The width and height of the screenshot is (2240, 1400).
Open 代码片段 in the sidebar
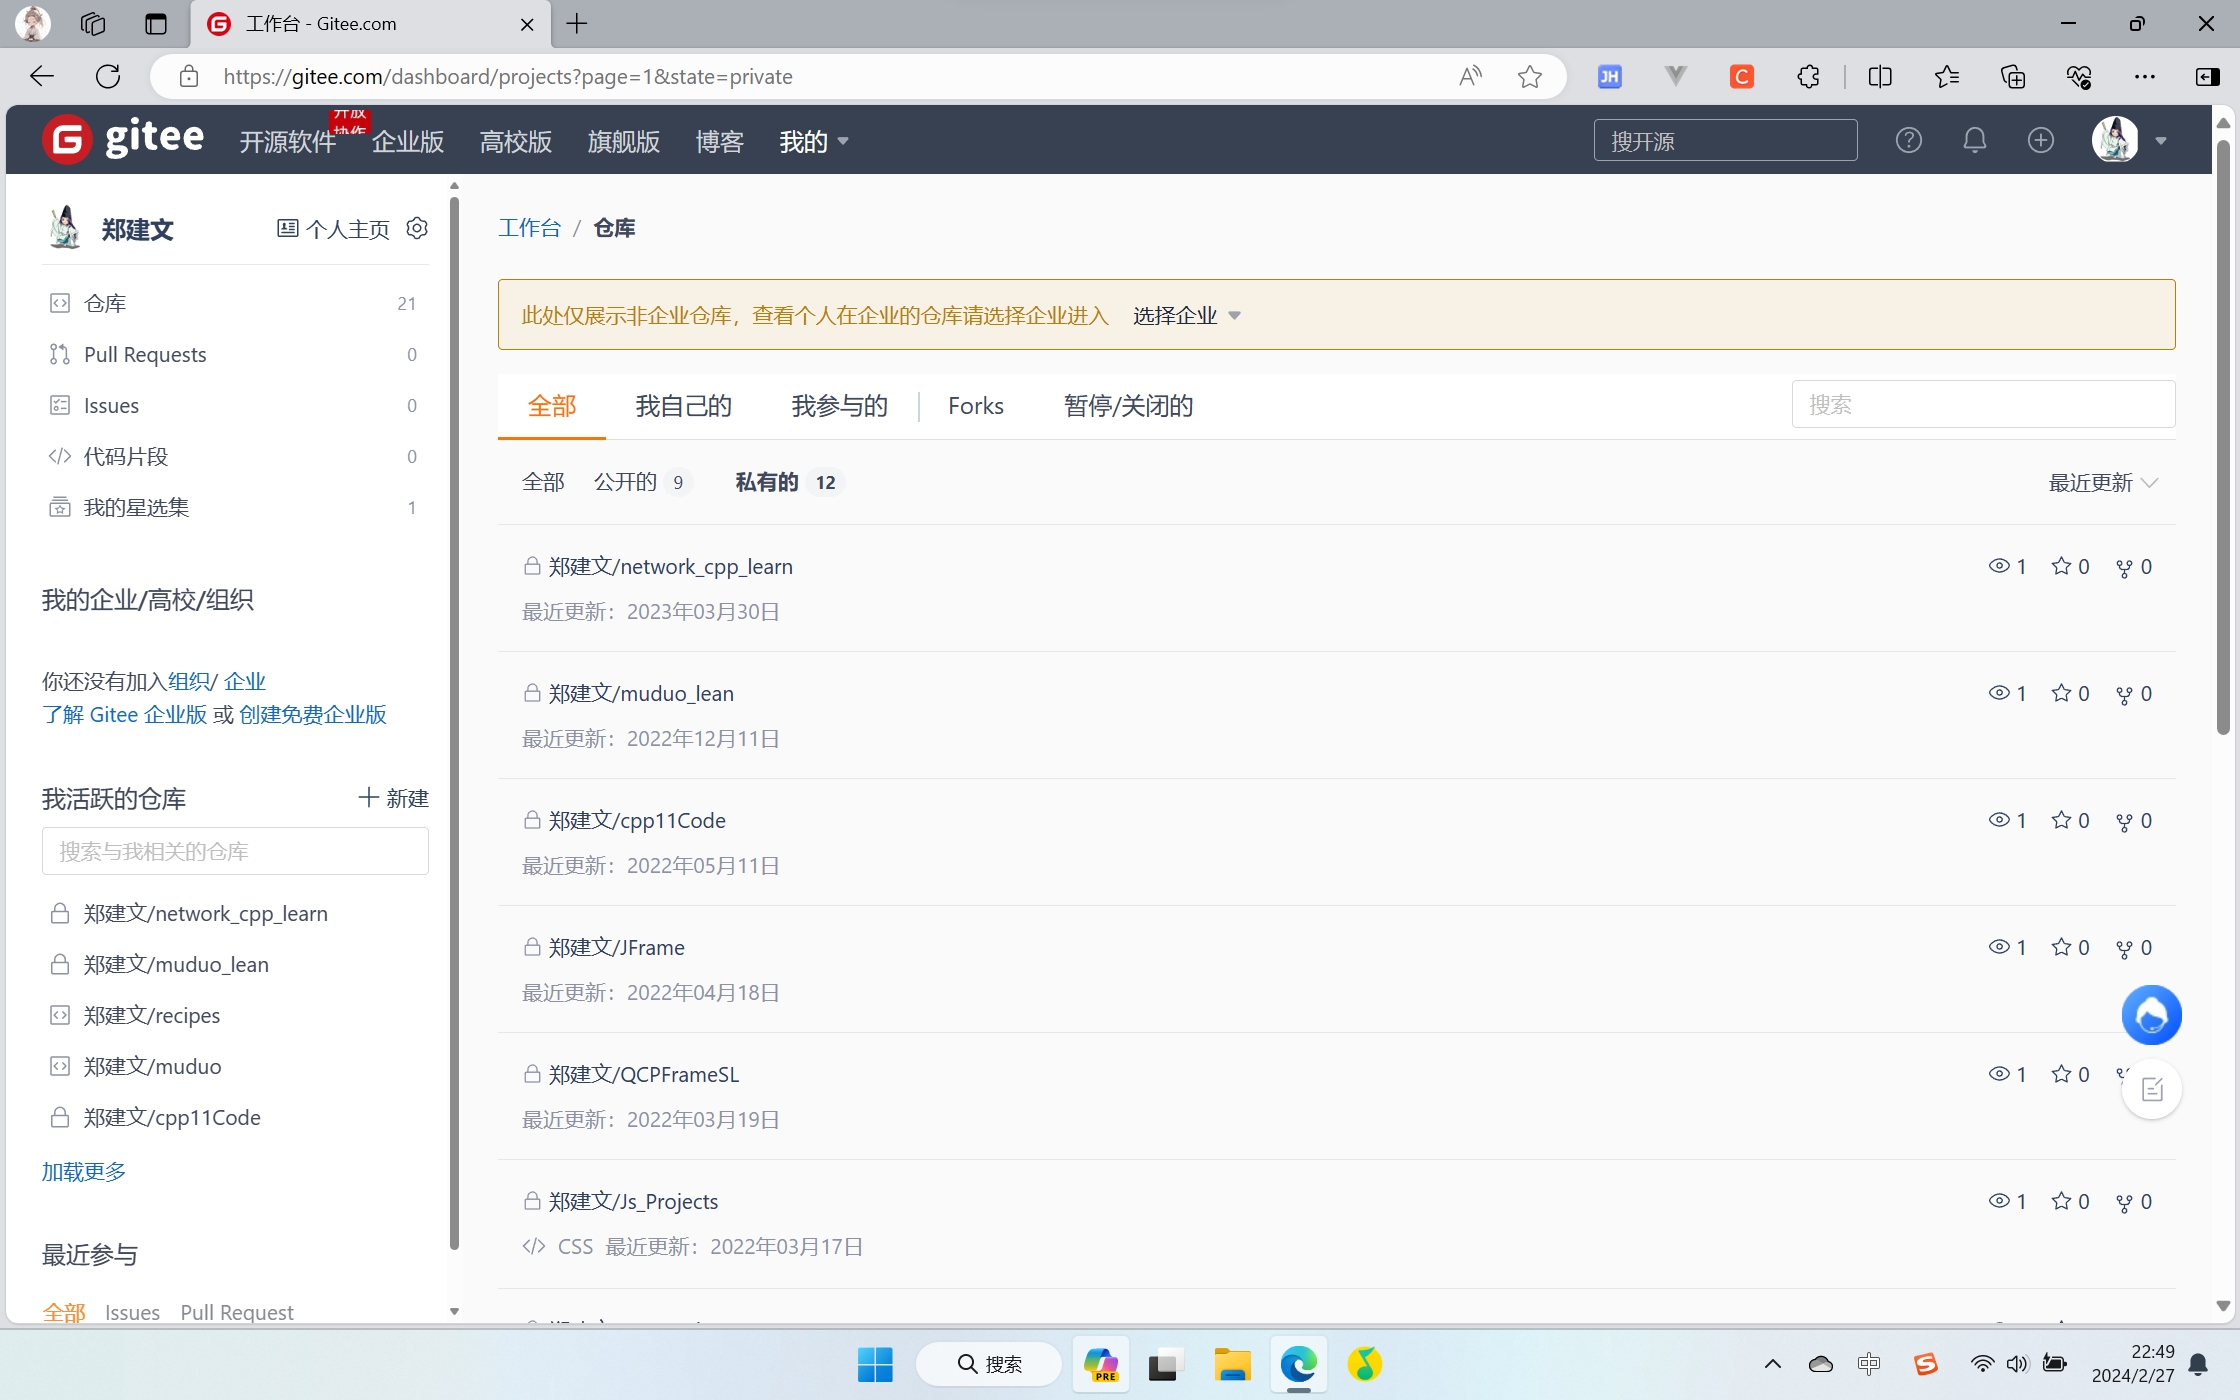pos(235,456)
